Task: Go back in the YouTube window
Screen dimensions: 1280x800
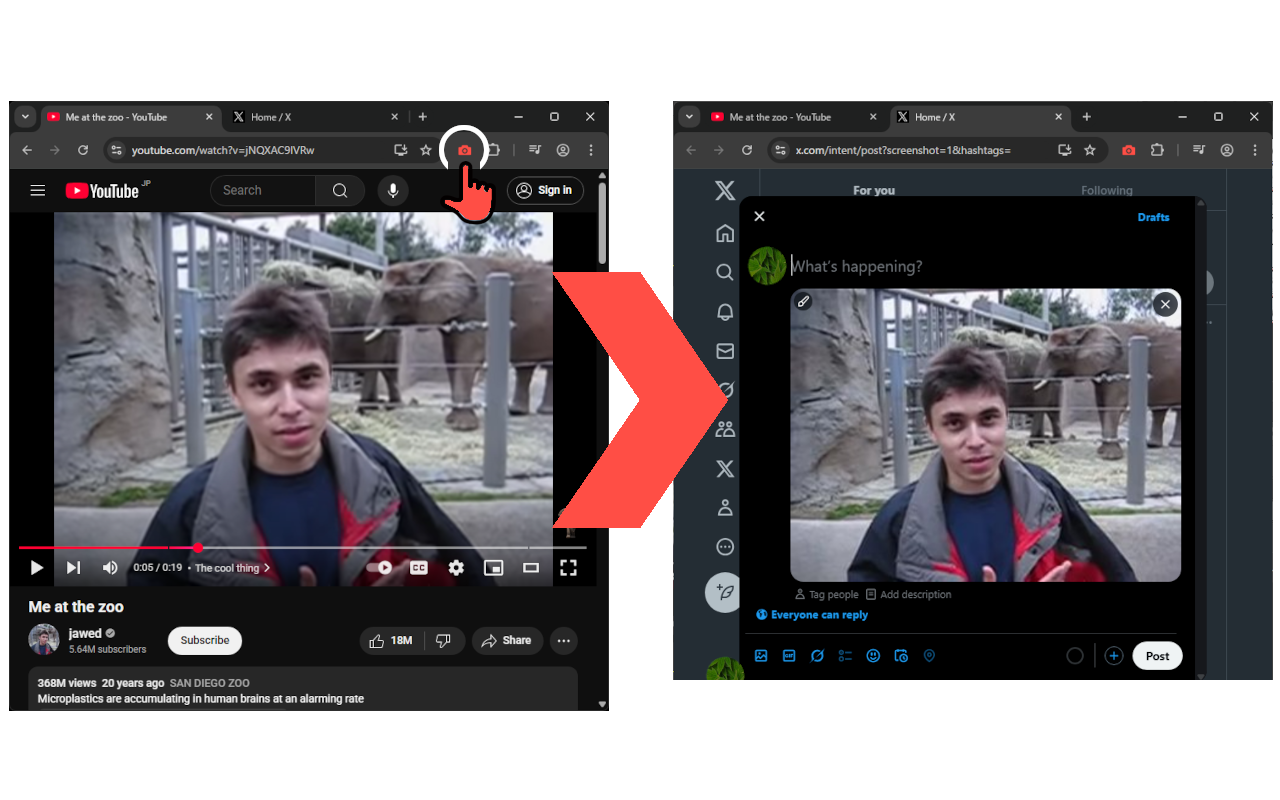Action: pos(27,150)
